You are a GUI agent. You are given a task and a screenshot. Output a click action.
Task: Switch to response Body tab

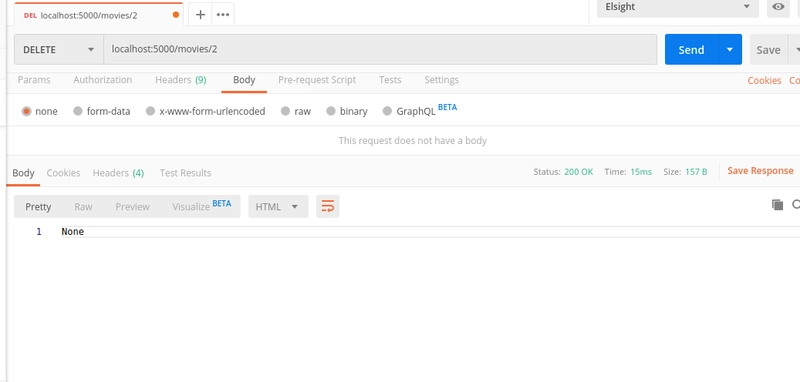tap(23, 173)
